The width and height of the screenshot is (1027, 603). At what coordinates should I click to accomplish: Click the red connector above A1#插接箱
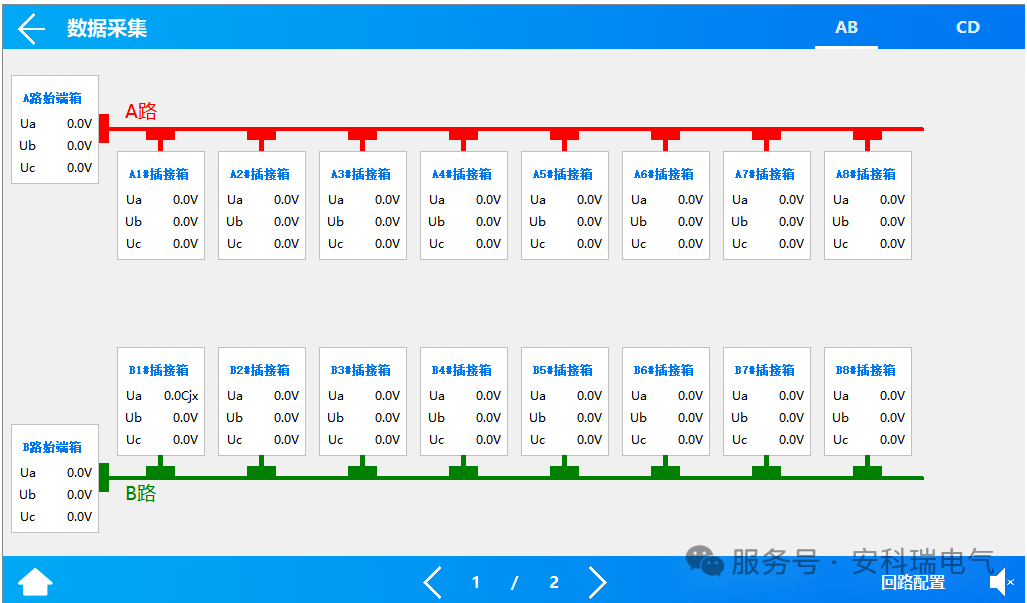[x=160, y=139]
